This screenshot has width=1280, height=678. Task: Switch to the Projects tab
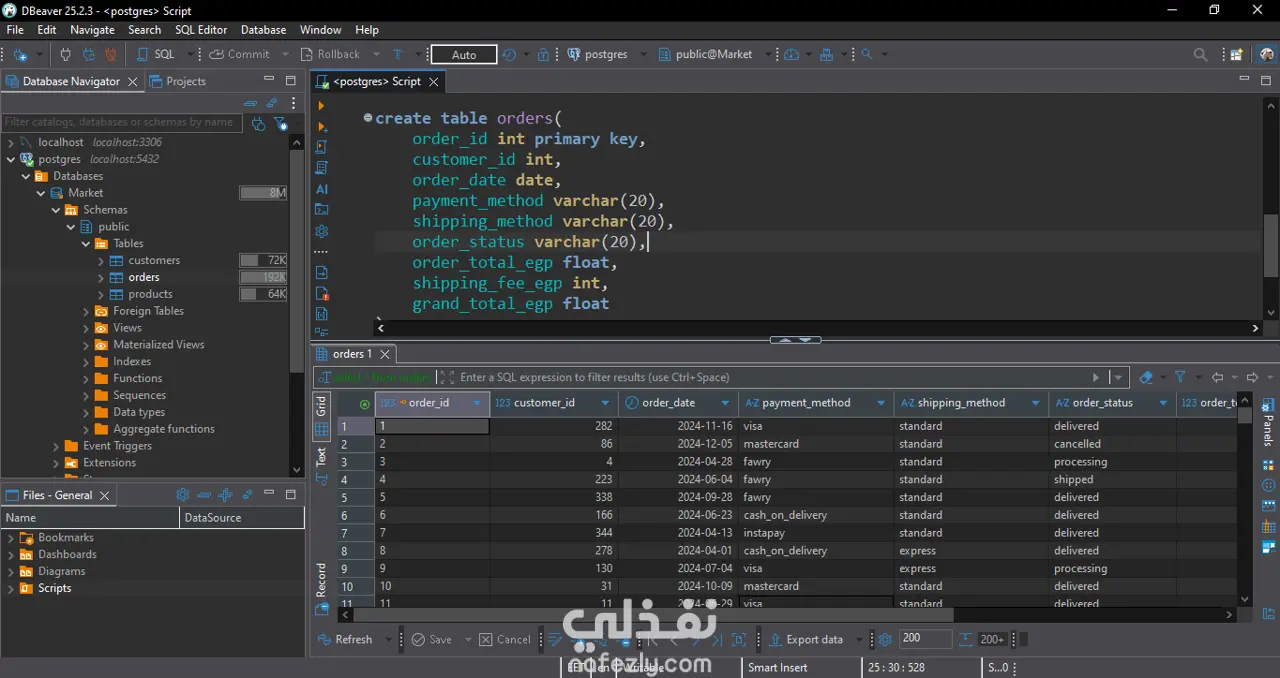pos(178,81)
